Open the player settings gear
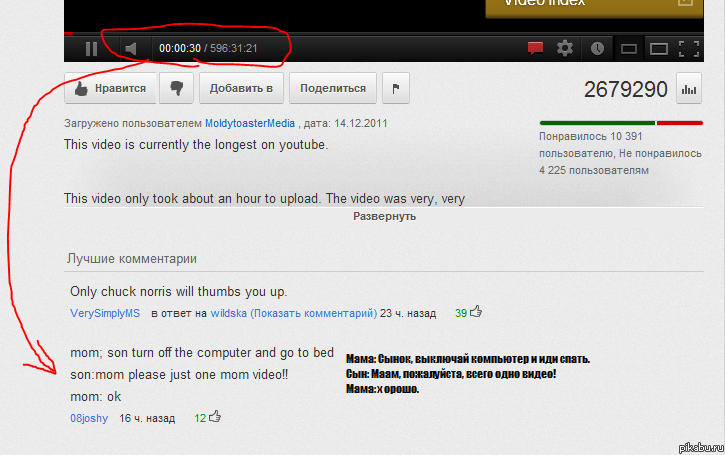 565,48
